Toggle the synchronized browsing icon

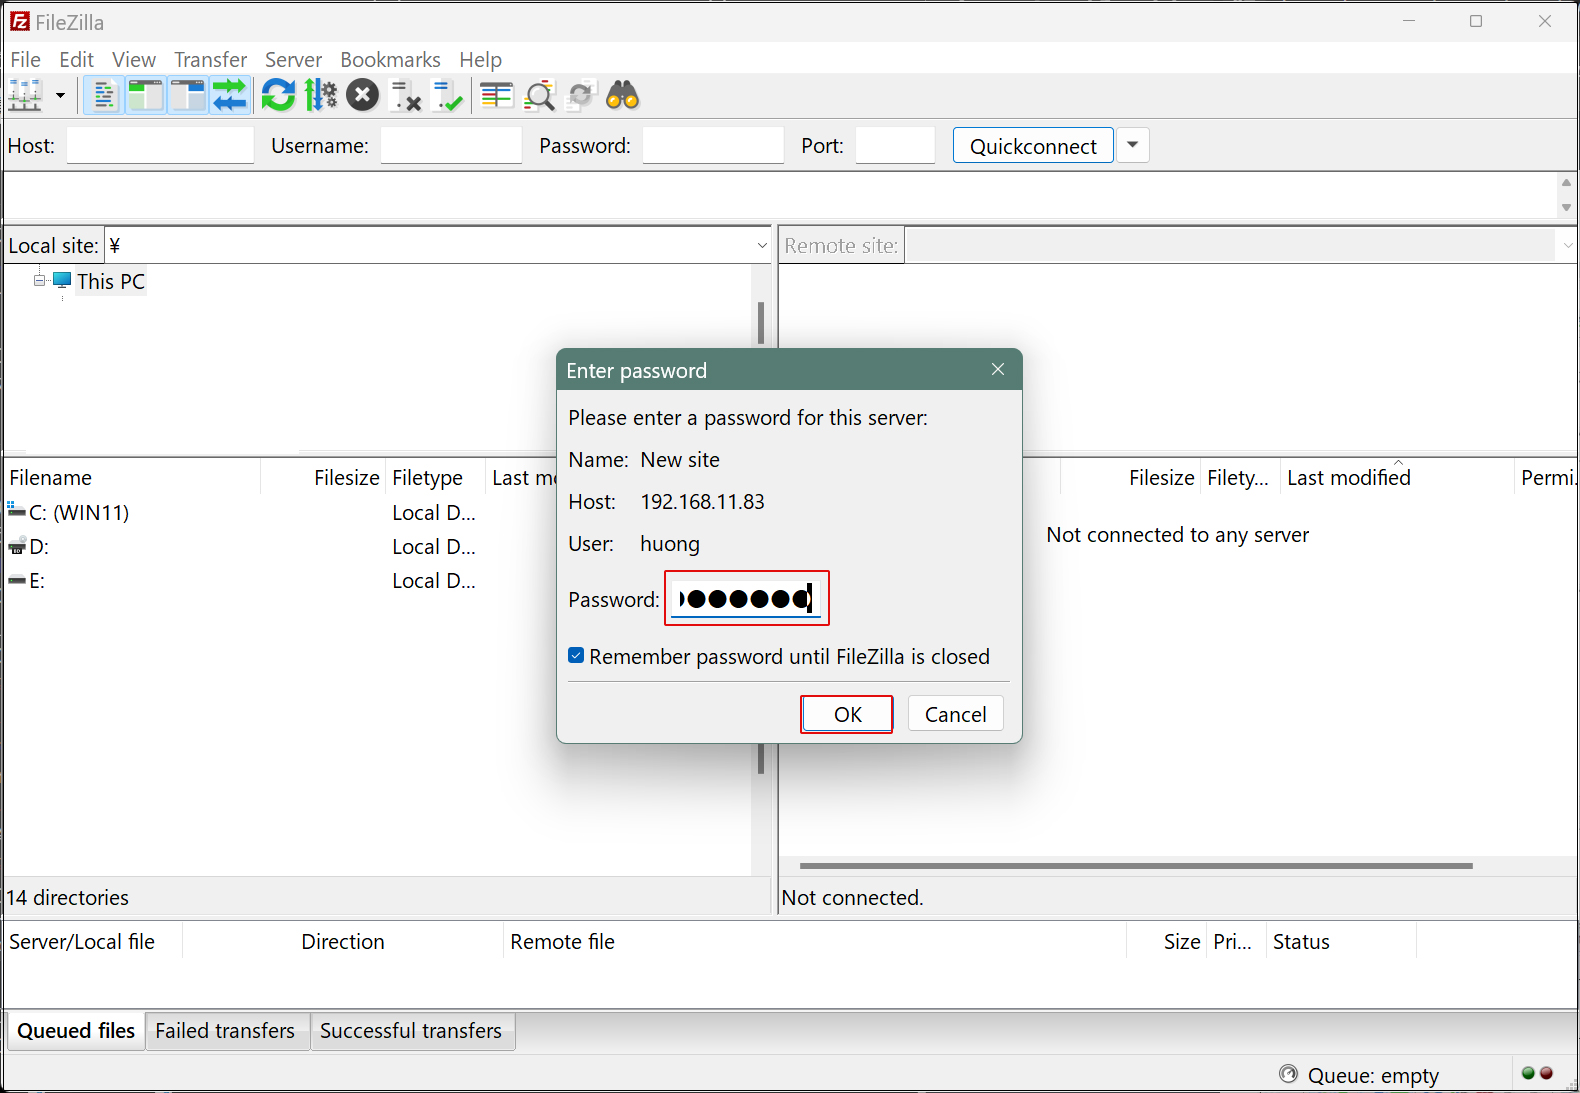point(581,96)
